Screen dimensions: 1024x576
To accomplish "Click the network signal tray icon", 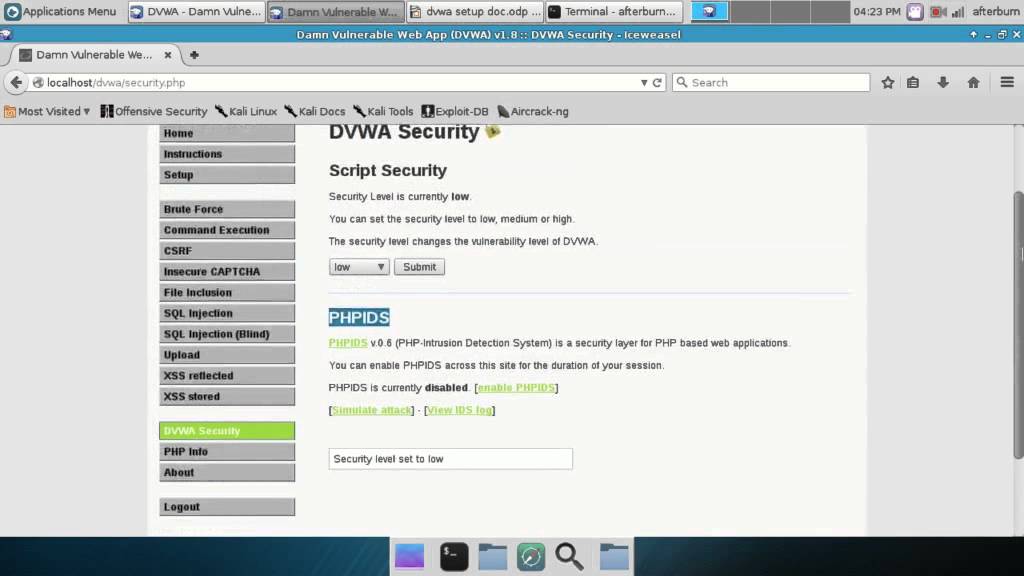I will click(958, 12).
